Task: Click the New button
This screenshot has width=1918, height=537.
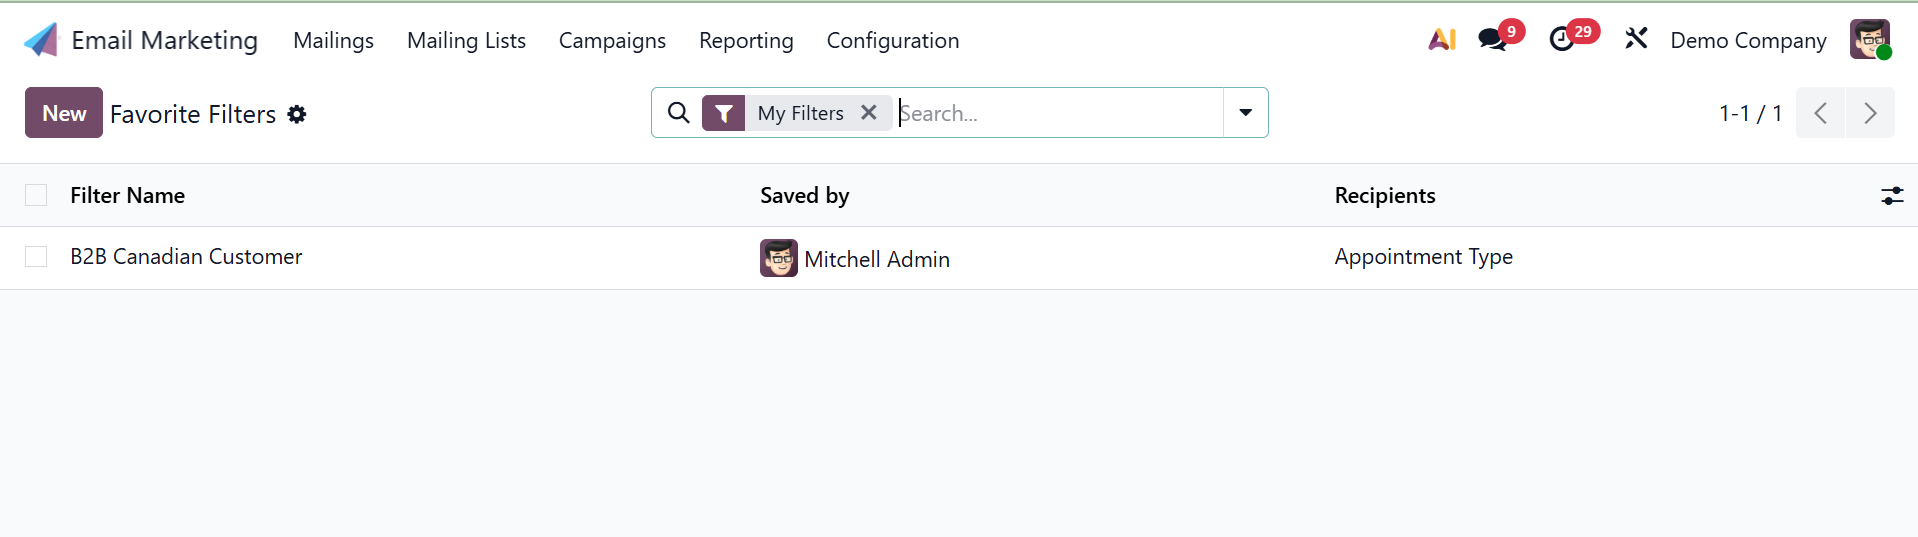Action: tap(64, 113)
